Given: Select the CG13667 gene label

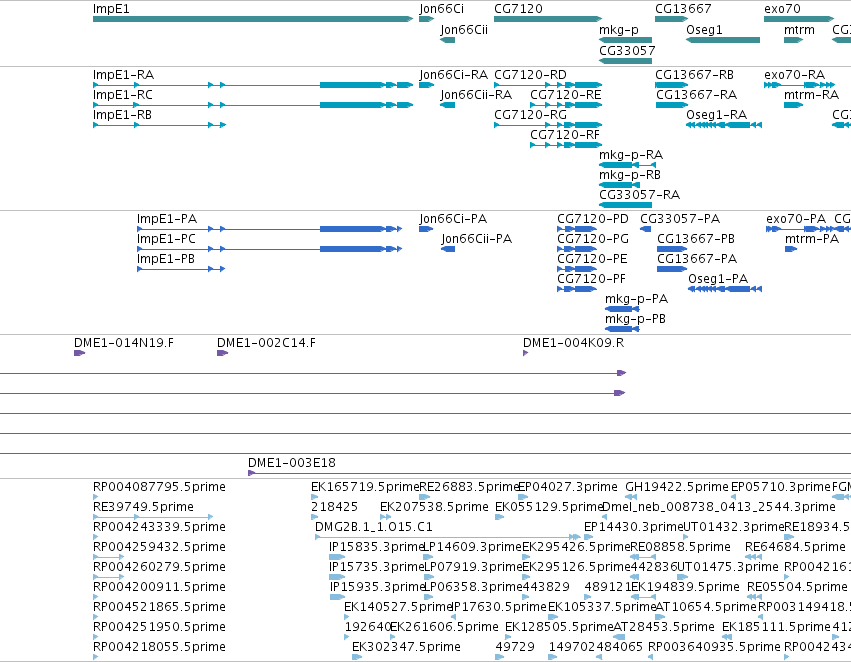Looking at the screenshot, I should point(683,9).
